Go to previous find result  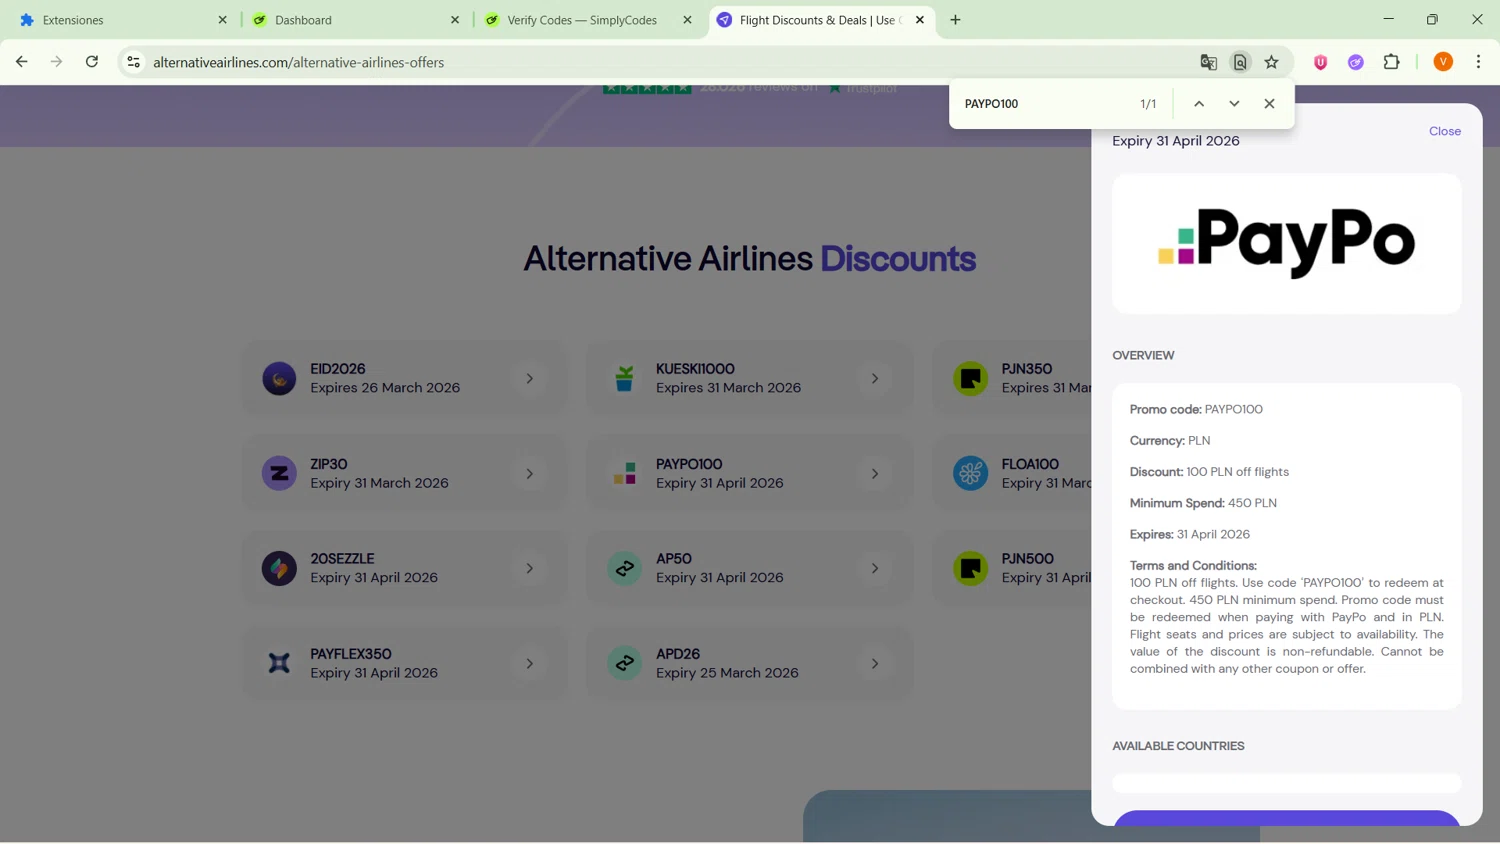tap(1198, 104)
